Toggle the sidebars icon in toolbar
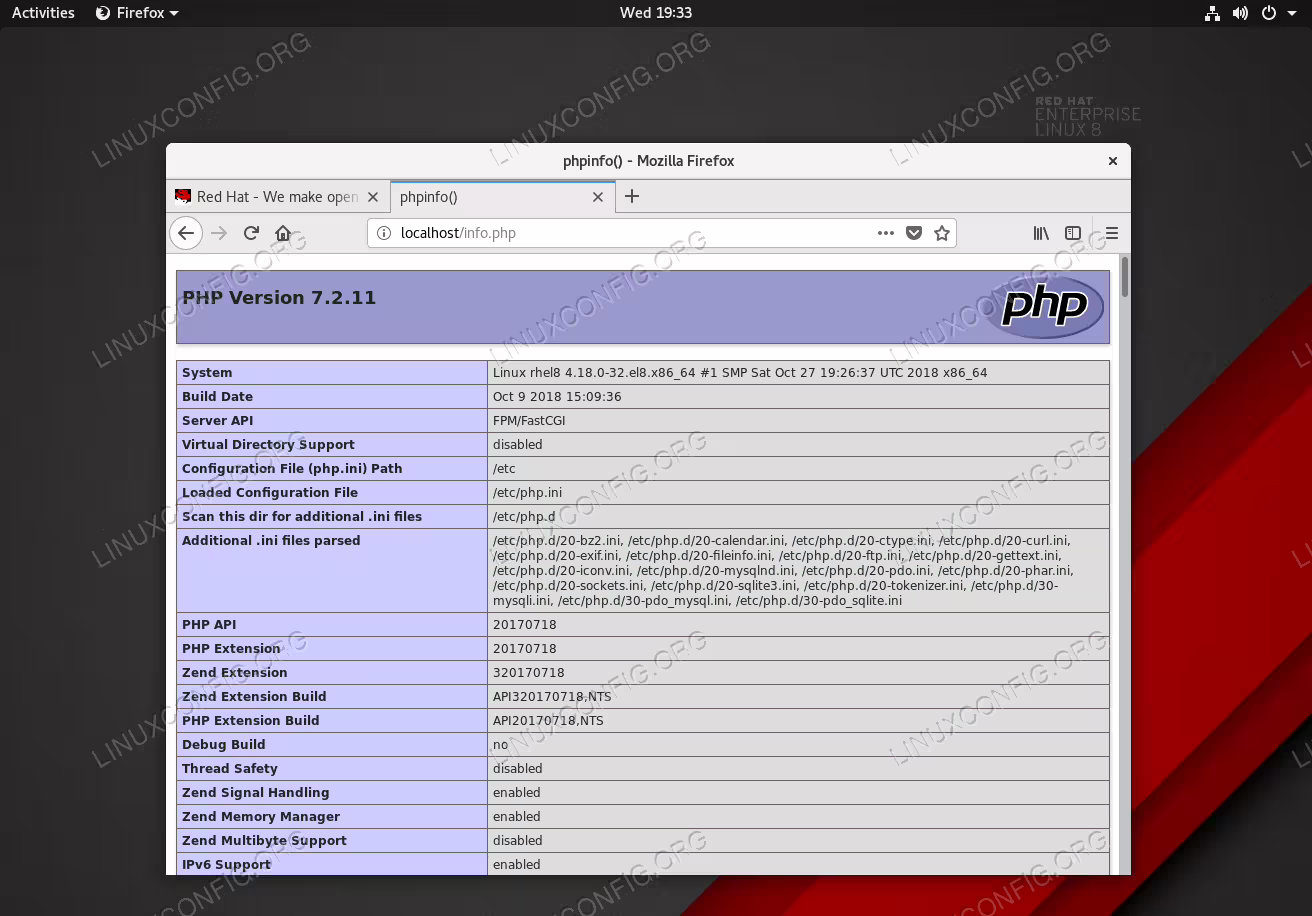Screen dimensions: 1312x916 1073,233
